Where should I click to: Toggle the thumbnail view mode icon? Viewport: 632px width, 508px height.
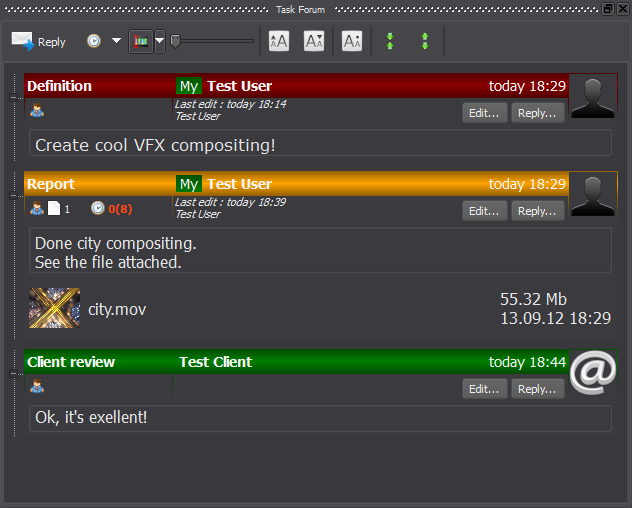pyautogui.click(x=141, y=41)
